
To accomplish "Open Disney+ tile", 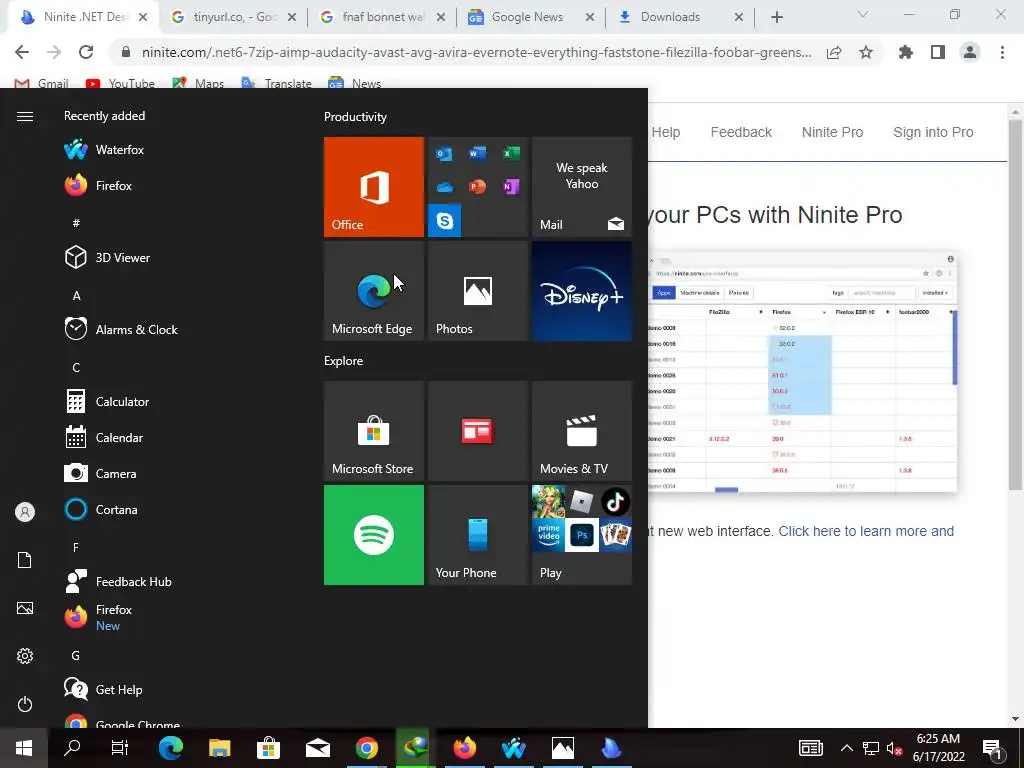I will [x=582, y=291].
